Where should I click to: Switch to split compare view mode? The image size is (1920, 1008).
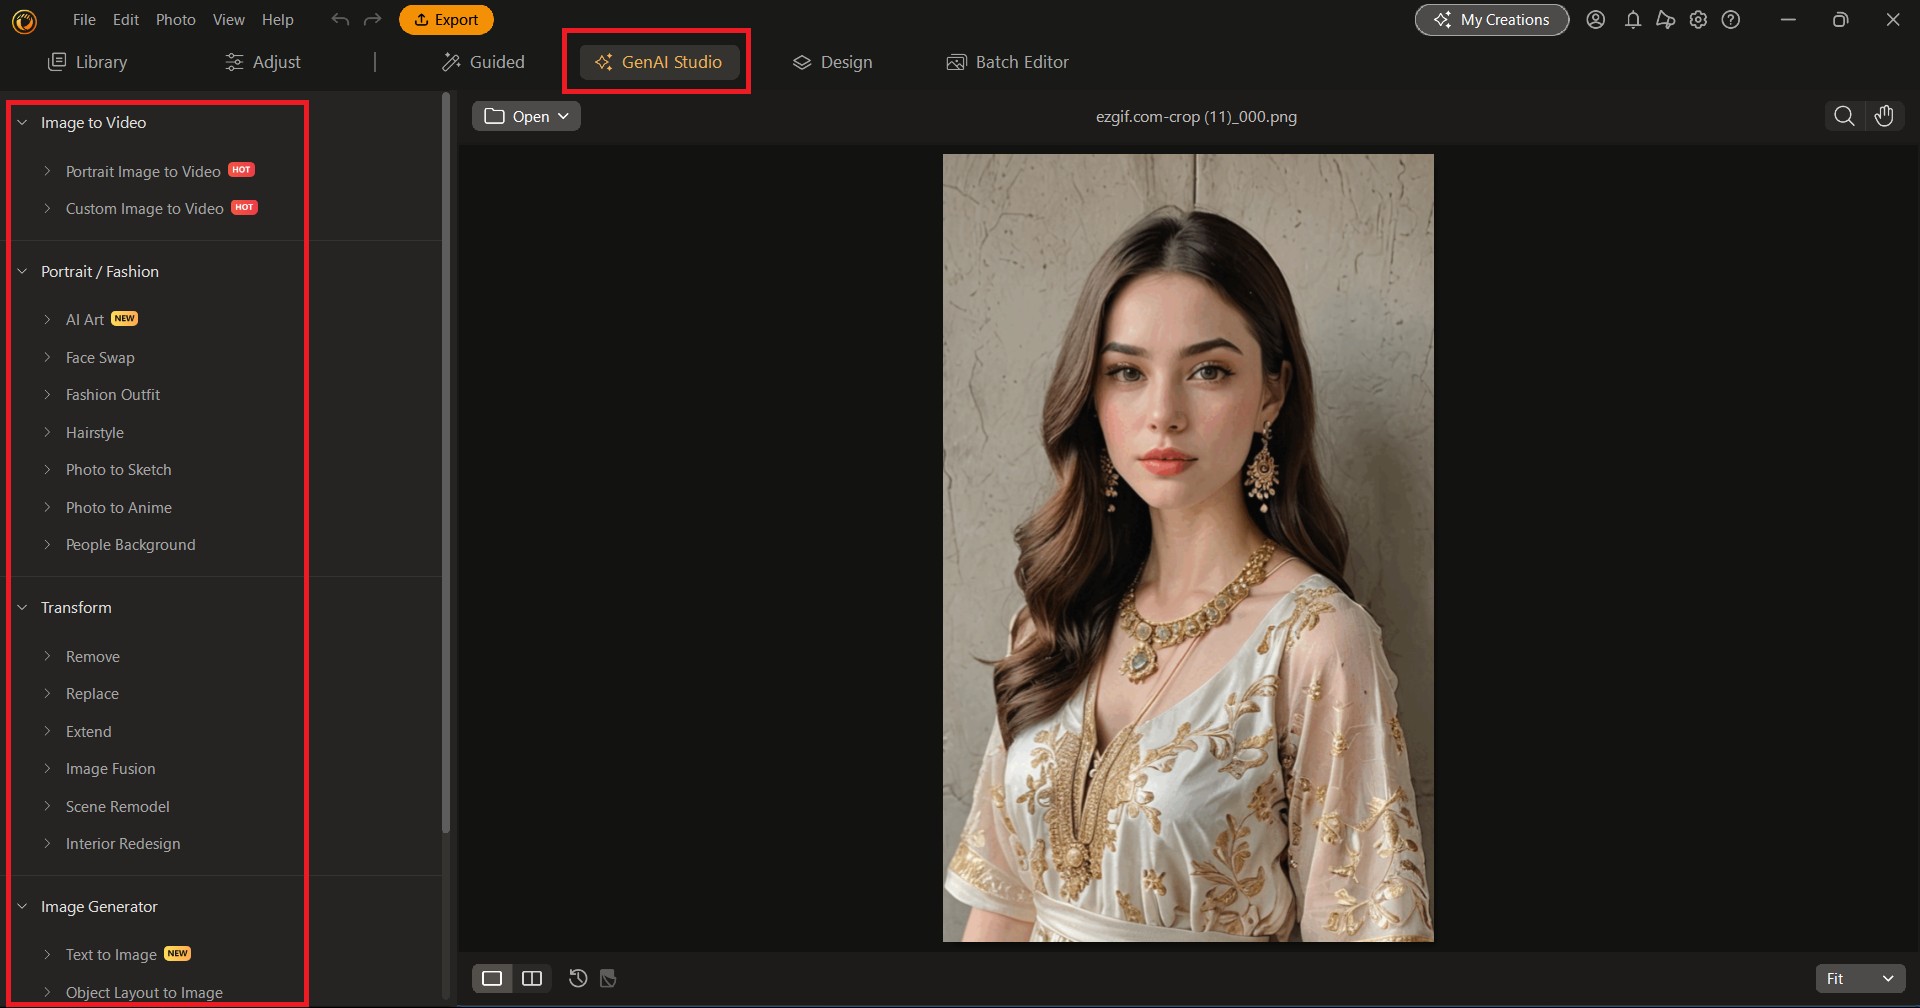[532, 978]
